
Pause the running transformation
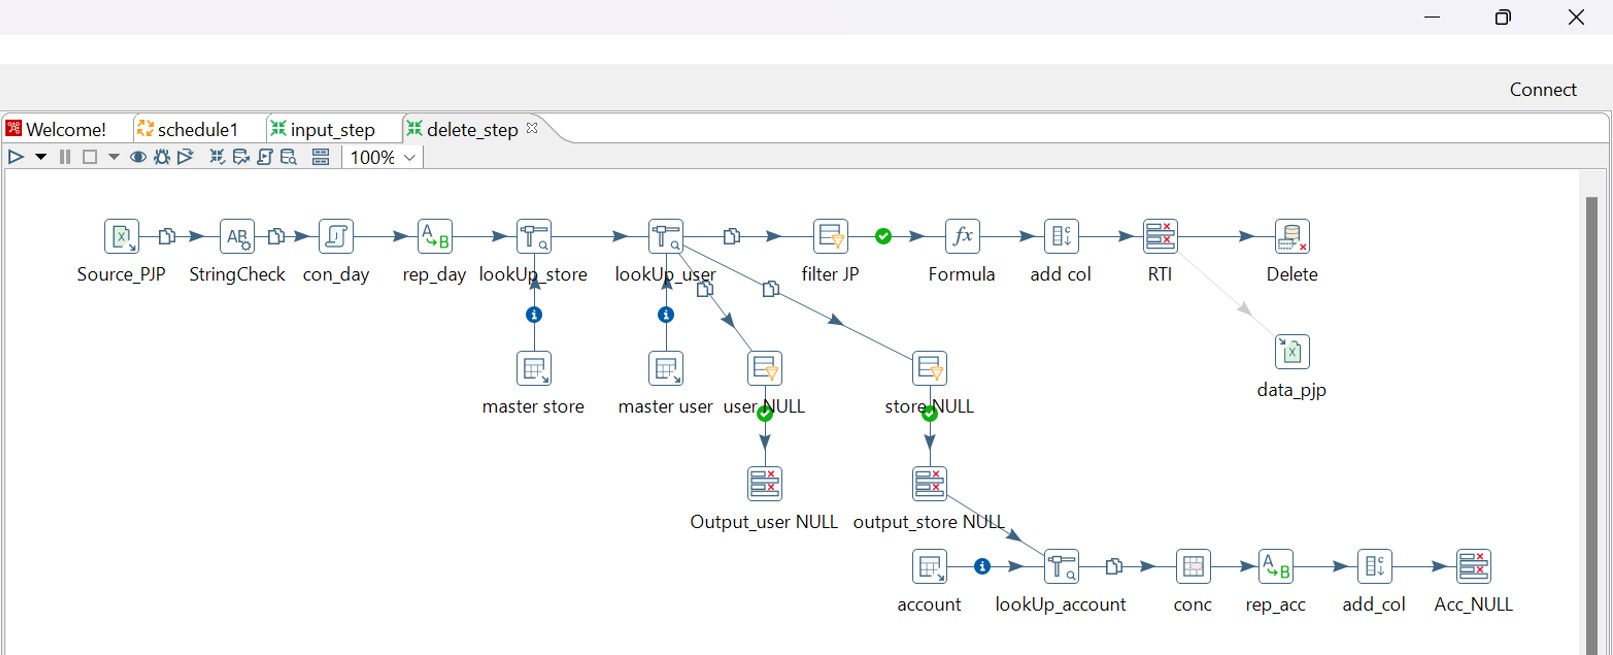(65, 157)
